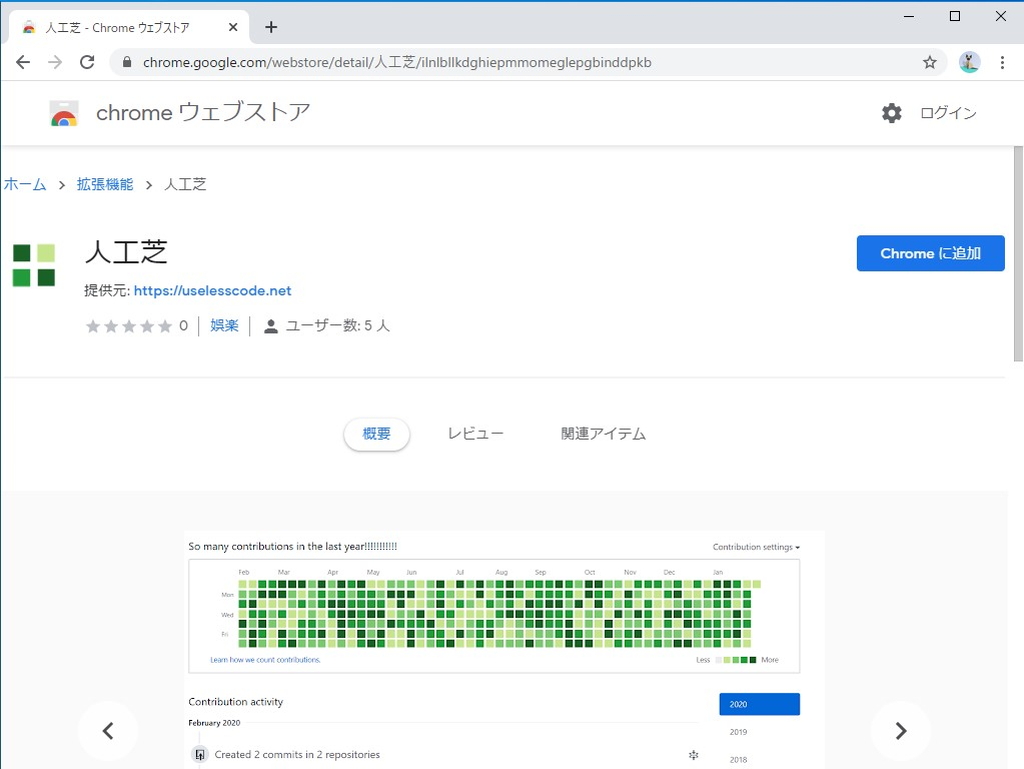Viewport: 1024px width, 769px height.
Task: Add the extension with Chrome に追加
Action: pyautogui.click(x=930, y=253)
